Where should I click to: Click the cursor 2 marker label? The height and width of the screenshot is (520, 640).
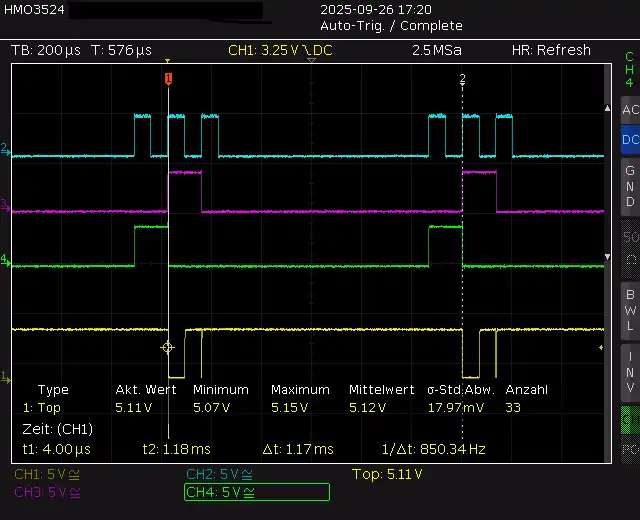coord(462,78)
